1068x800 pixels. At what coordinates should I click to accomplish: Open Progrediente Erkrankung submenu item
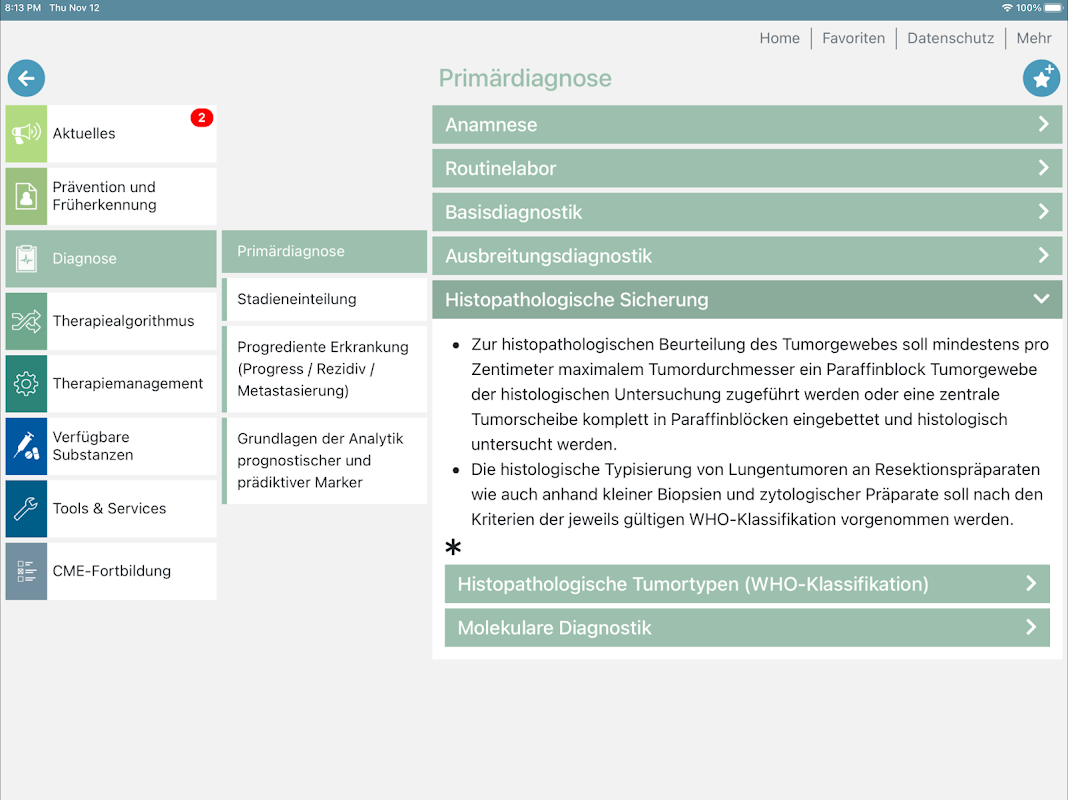coord(324,369)
